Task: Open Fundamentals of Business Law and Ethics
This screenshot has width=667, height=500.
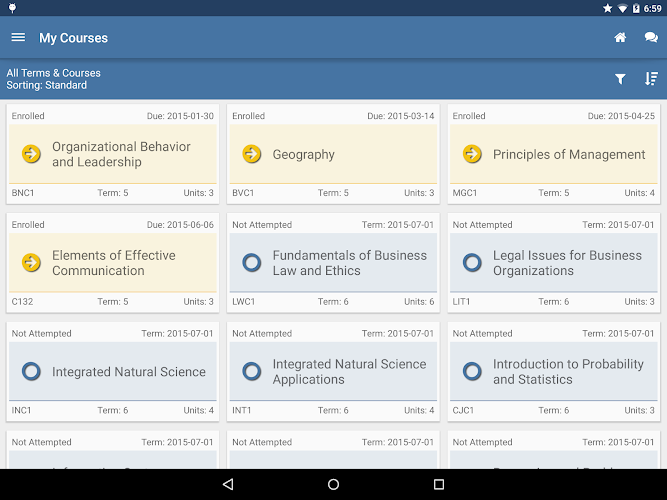Action: coord(349,263)
